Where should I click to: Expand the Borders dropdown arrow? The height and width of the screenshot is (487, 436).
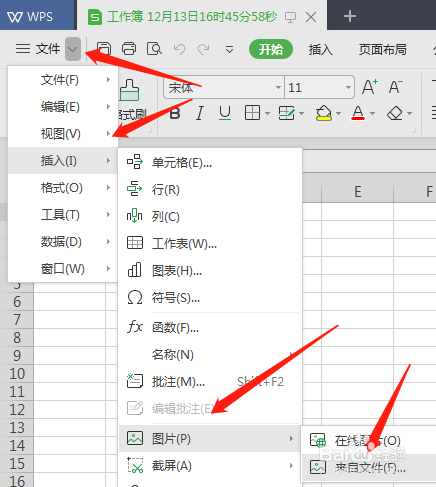[x=267, y=114]
